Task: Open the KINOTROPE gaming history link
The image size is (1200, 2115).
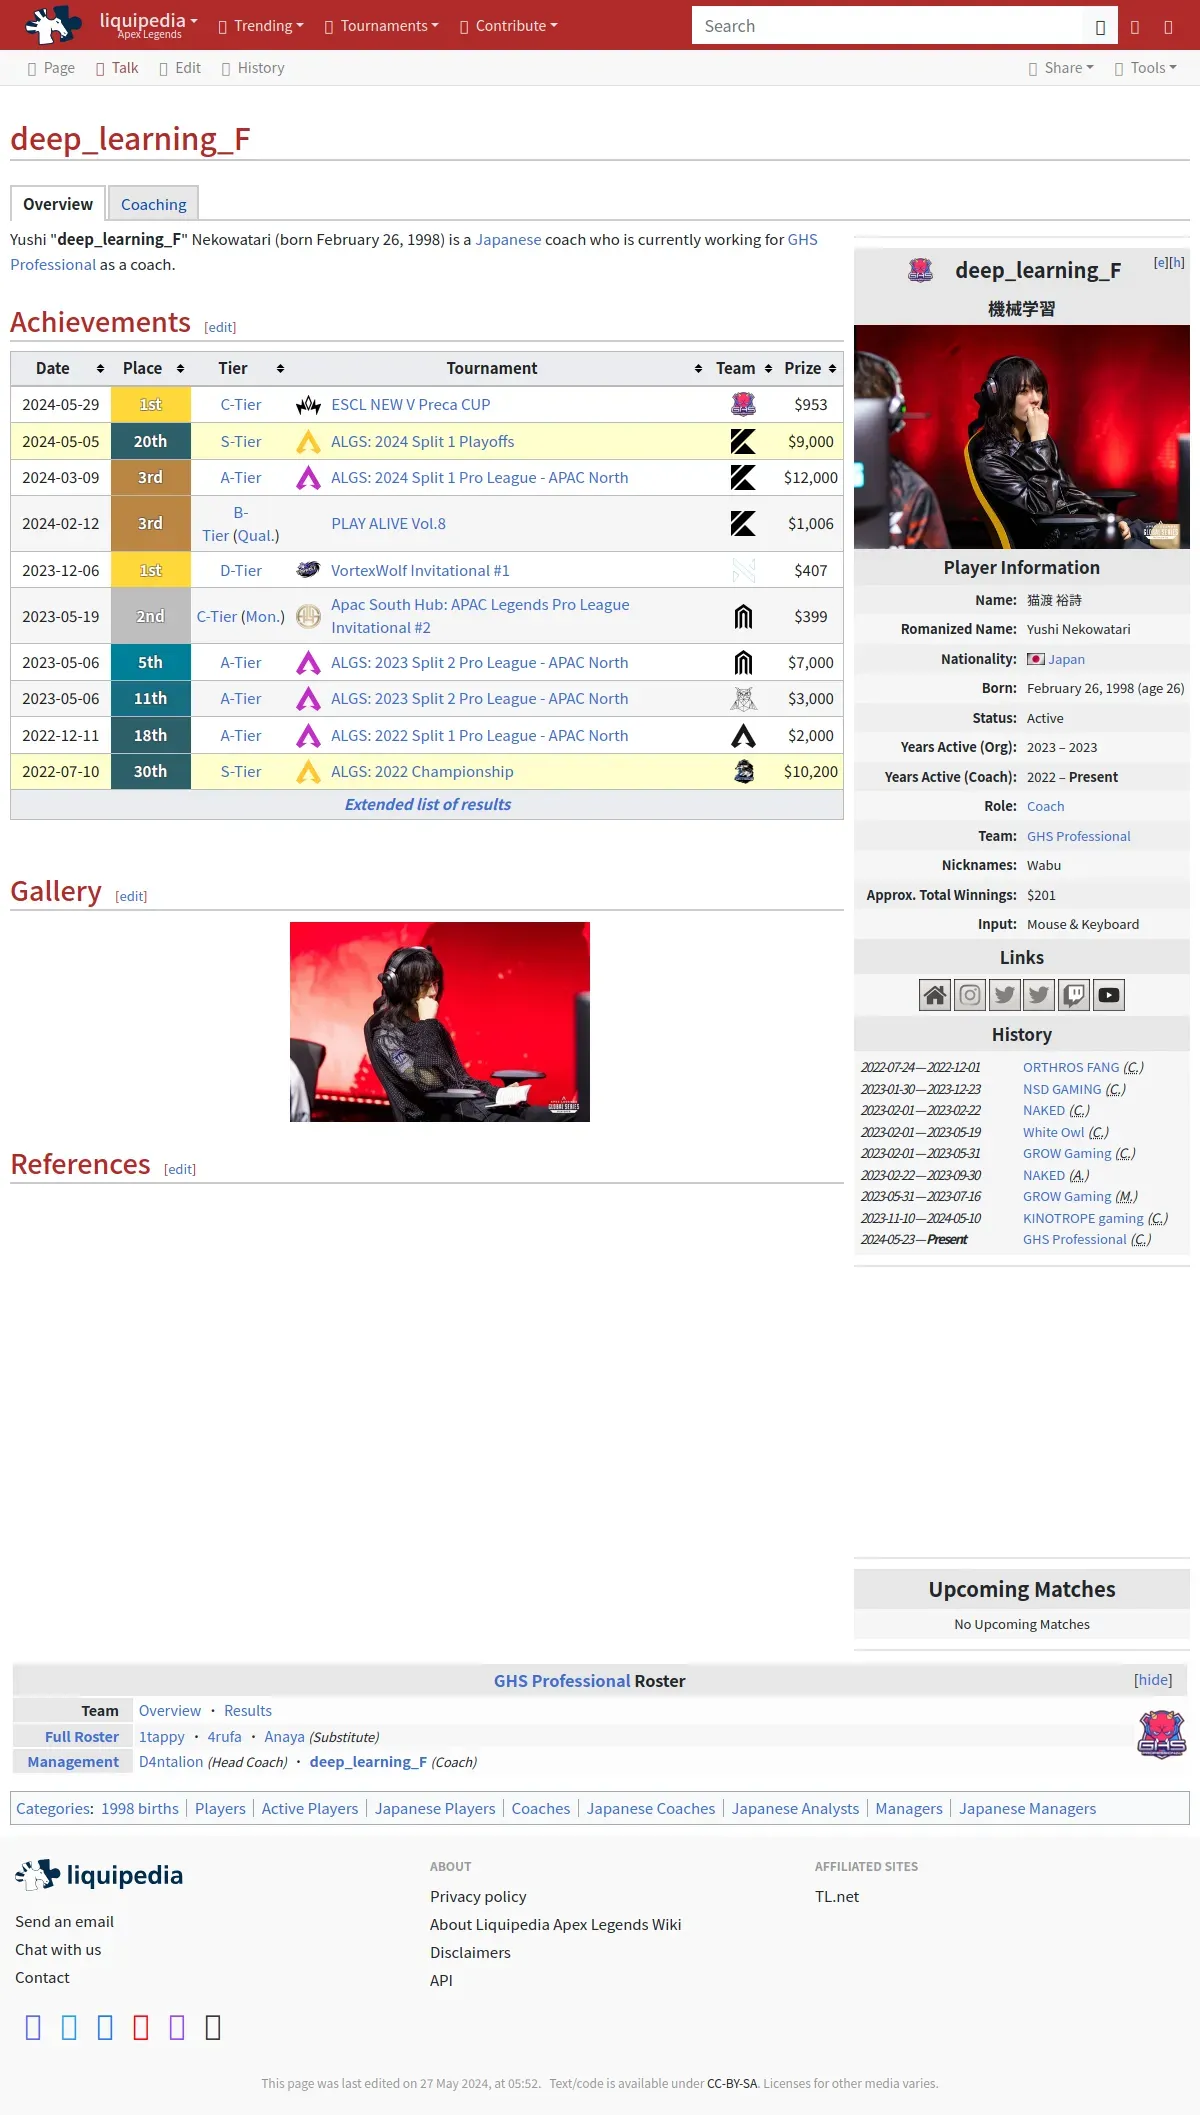Action: (1083, 1218)
